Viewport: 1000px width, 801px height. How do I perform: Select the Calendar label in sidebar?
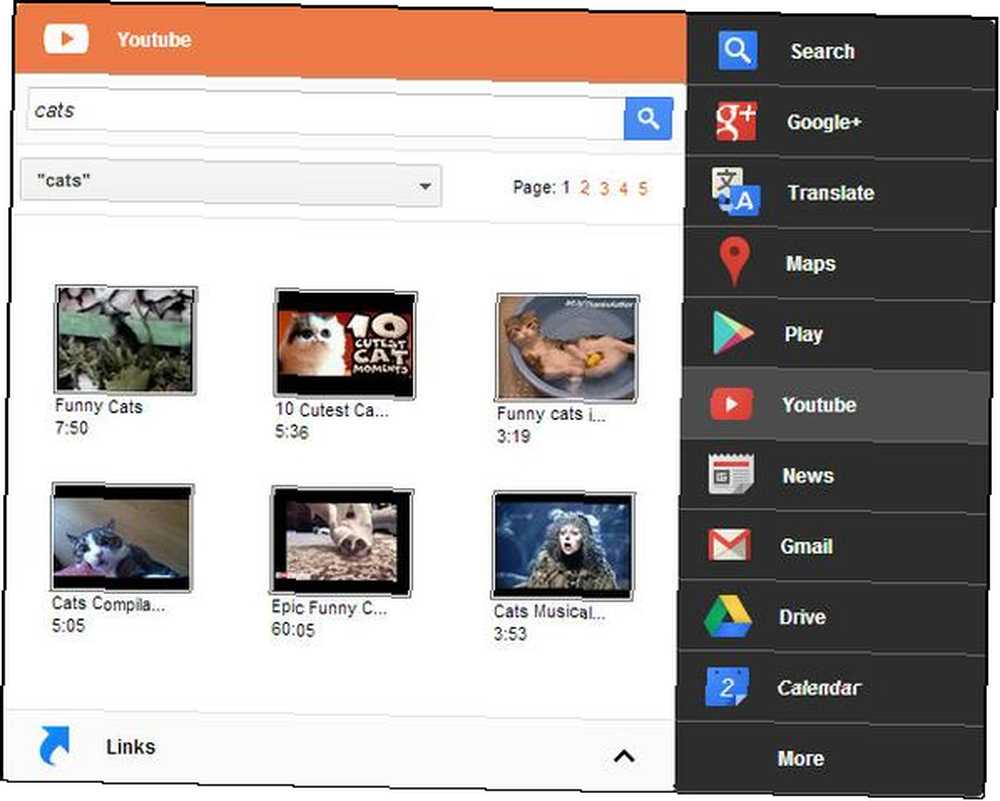pyautogui.click(x=820, y=688)
